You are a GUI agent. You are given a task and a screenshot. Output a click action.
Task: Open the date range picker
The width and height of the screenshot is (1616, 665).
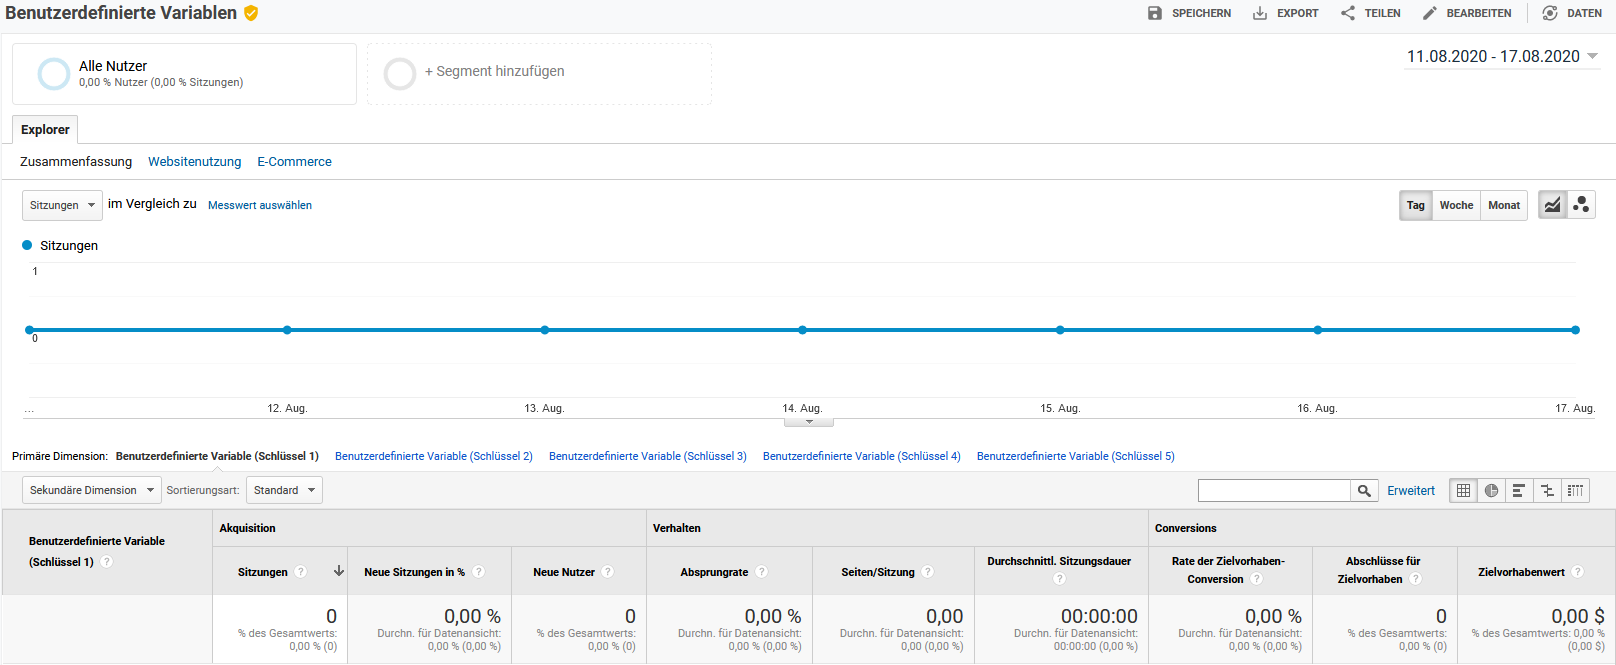point(1502,56)
